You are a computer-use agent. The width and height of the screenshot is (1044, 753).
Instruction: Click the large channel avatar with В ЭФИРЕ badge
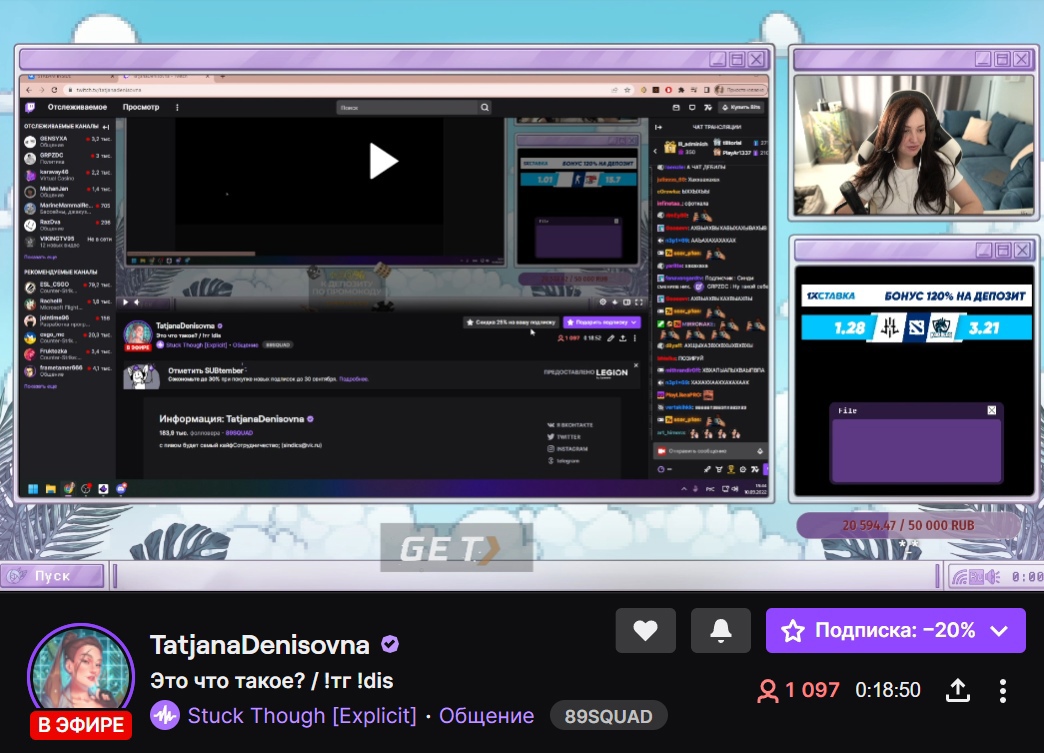click(81, 680)
